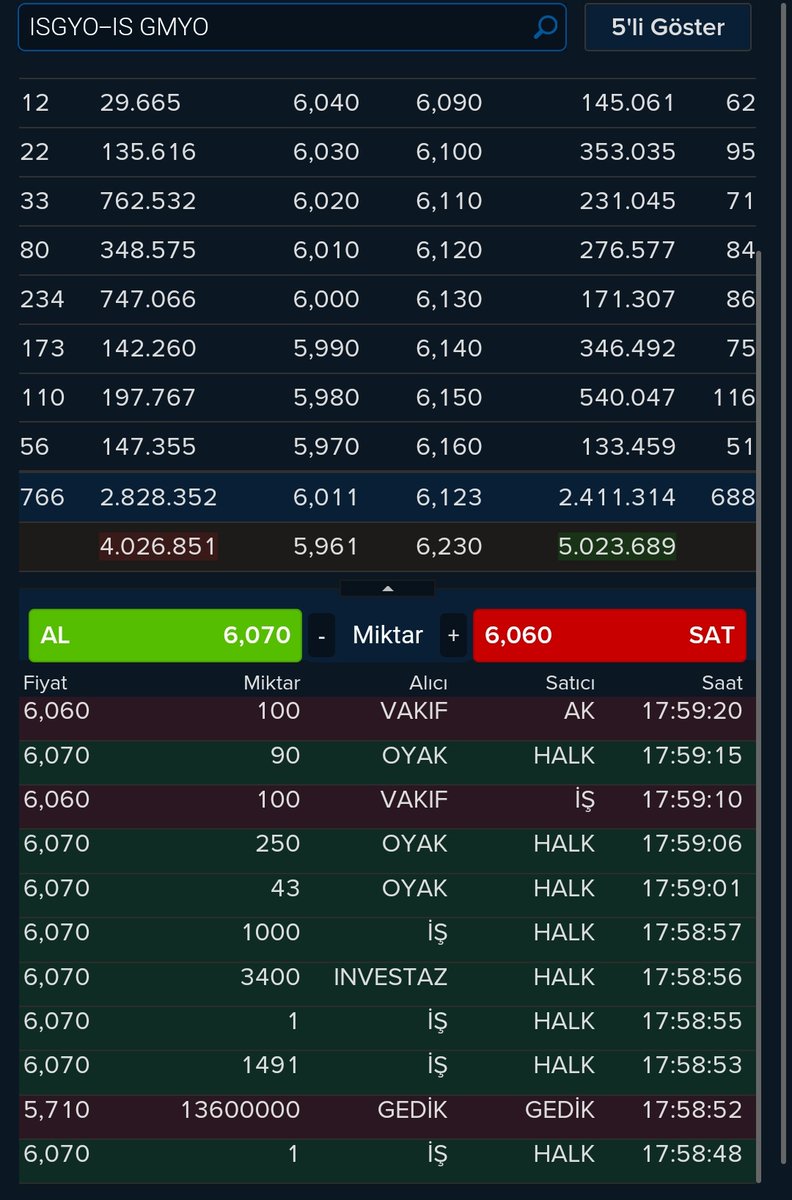Screen dimensions: 792x1200
Task: Select bid price 6,030
Action: (x=326, y=152)
